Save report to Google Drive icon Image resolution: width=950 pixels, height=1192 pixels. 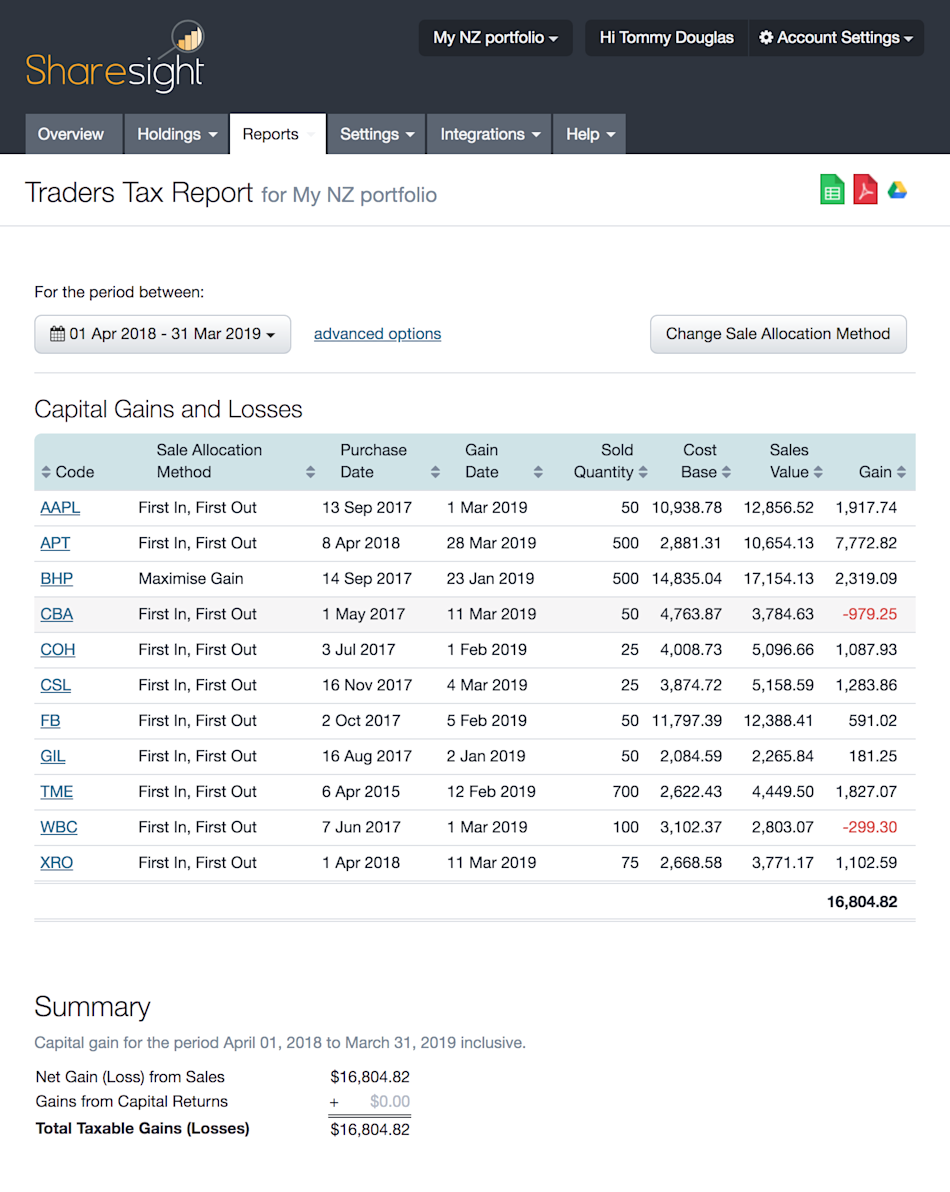tap(898, 190)
